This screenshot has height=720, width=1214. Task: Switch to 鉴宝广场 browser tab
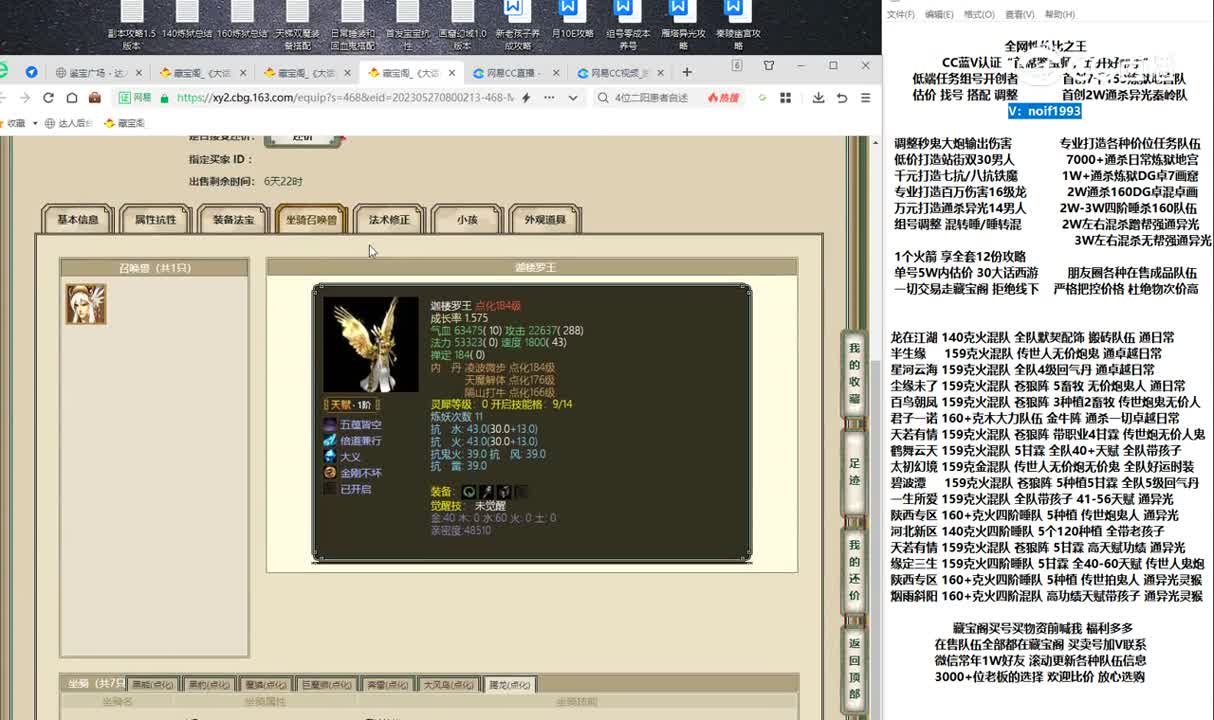(98, 73)
